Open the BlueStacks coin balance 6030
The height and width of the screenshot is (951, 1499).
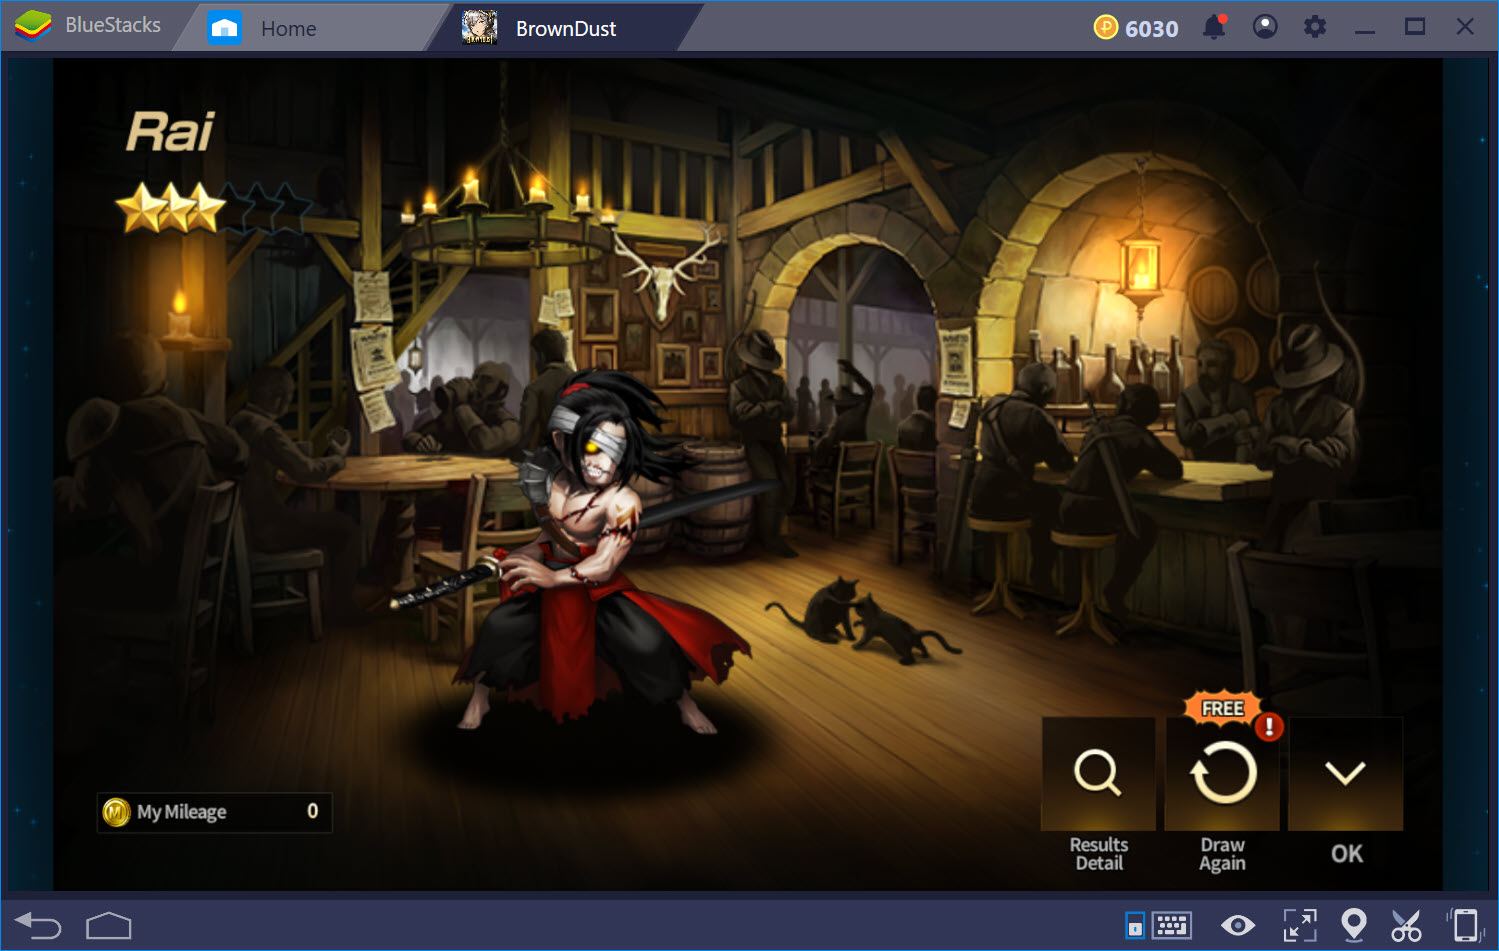click(x=1136, y=28)
